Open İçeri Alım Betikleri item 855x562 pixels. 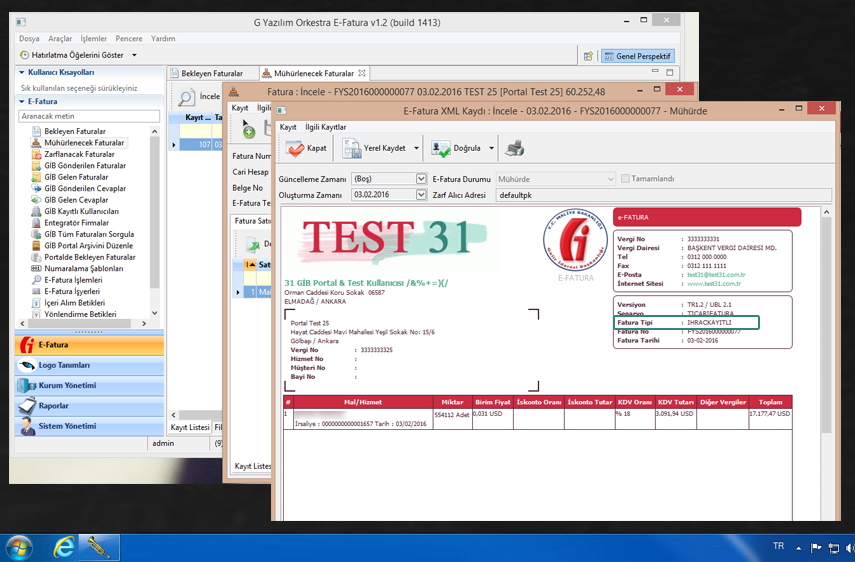coord(74,303)
